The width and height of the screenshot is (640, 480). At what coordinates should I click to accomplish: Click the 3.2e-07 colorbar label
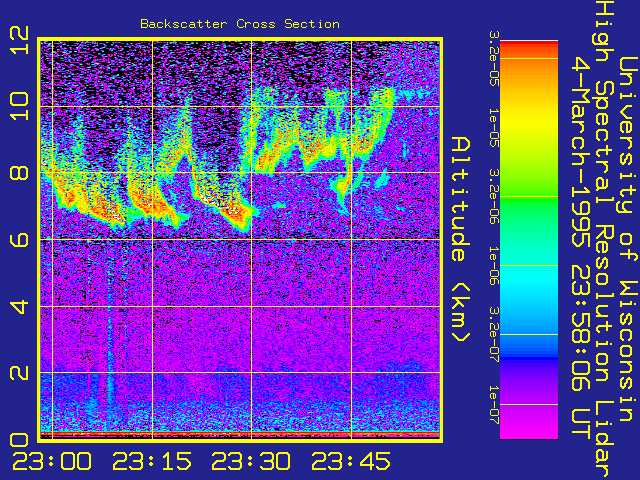493,335
